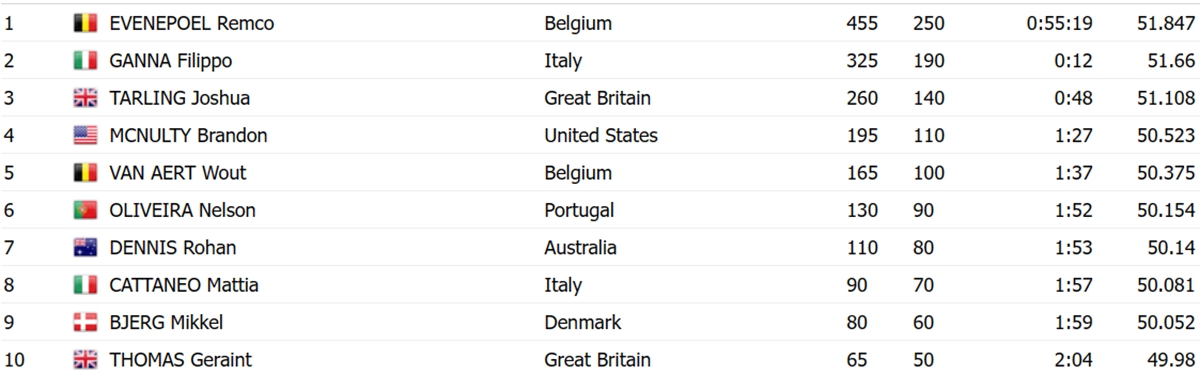Click the British flag beside TARLING Joshua

[85, 98]
